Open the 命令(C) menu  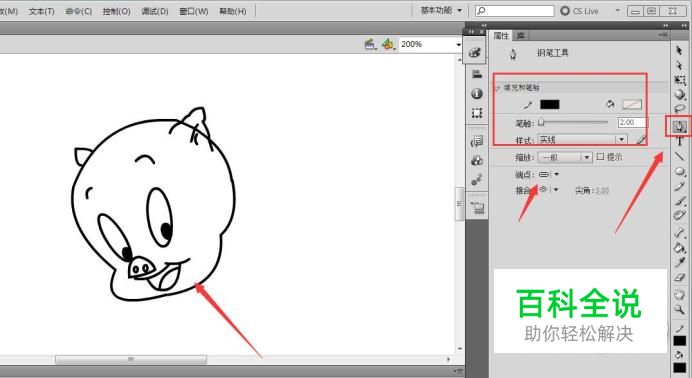click(79, 11)
